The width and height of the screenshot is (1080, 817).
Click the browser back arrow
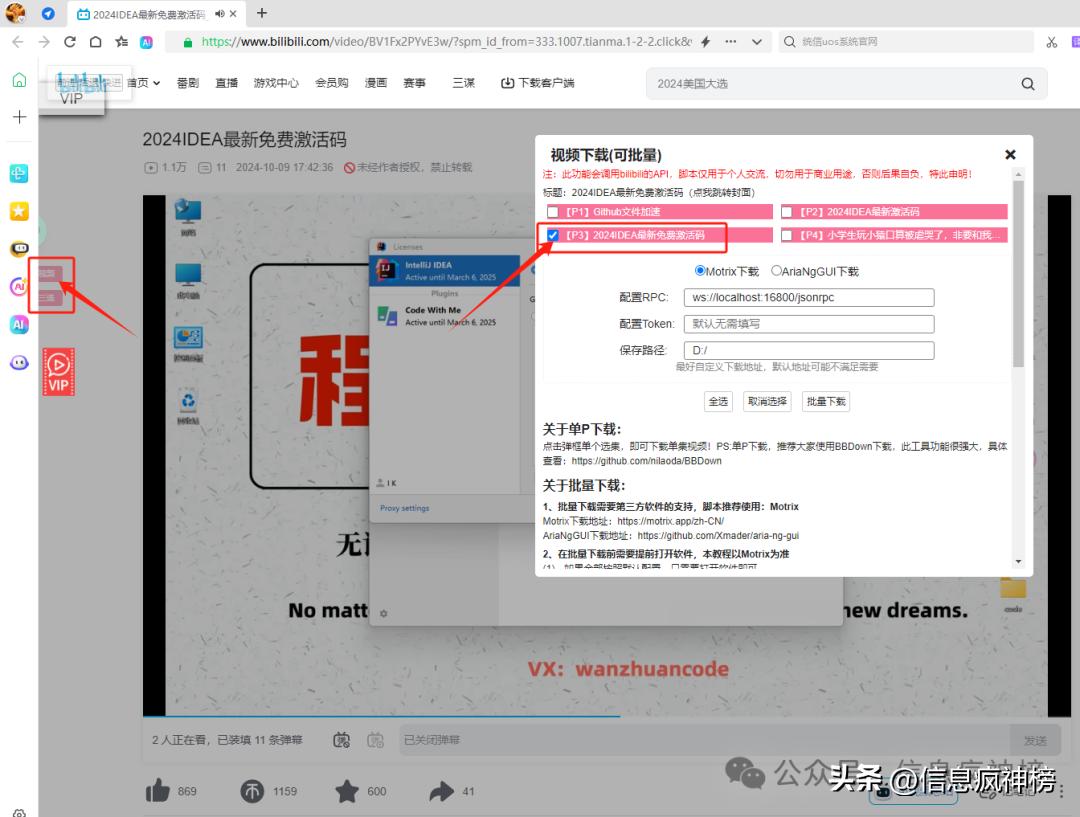click(18, 41)
